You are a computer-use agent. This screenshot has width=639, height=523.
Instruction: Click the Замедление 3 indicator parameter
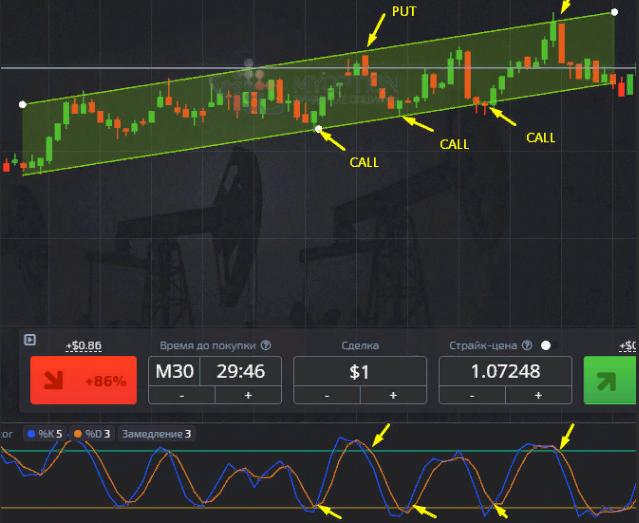pos(157,434)
